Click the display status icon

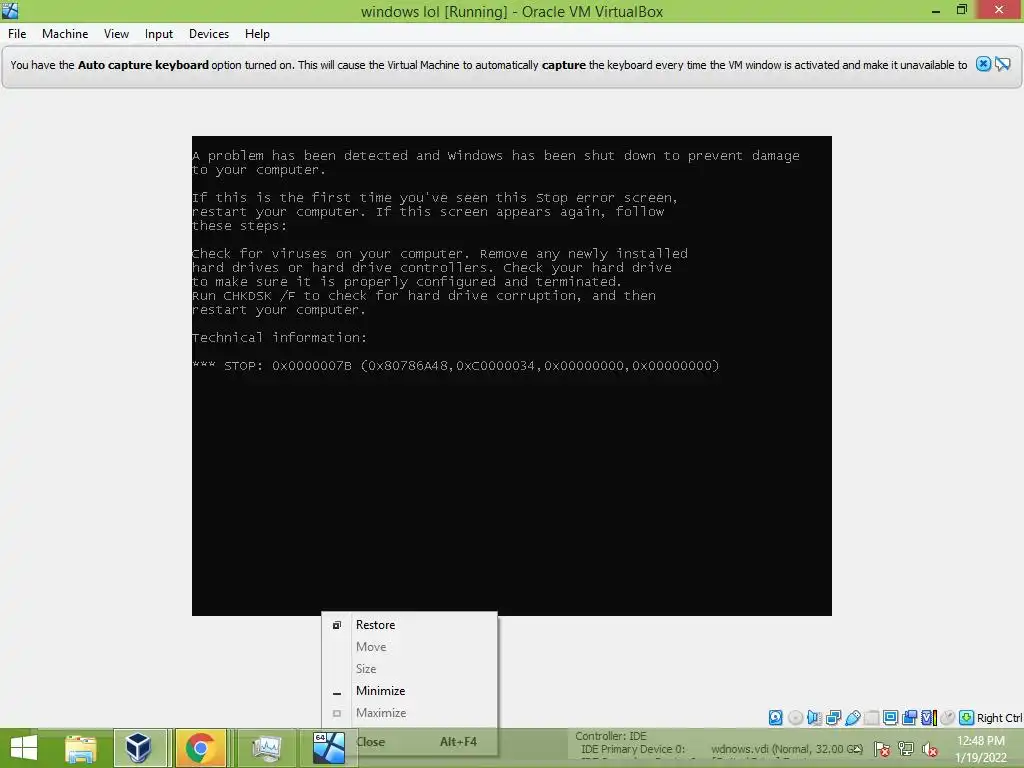point(890,718)
